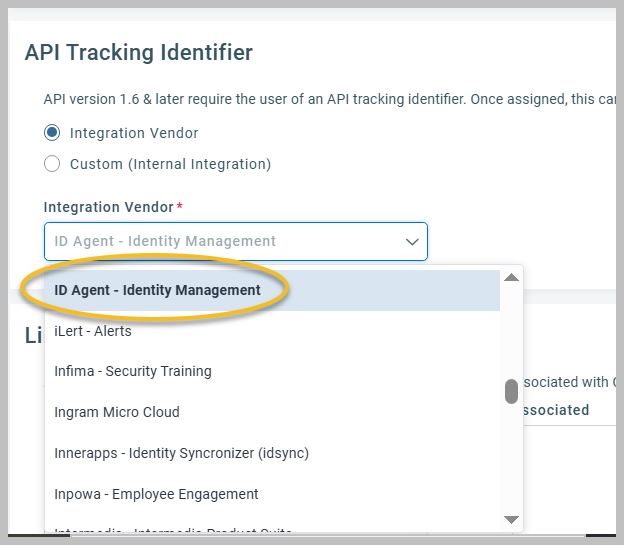The image size is (624, 545).
Task: Click scrollbar track below the thumb
Action: tap(511, 460)
